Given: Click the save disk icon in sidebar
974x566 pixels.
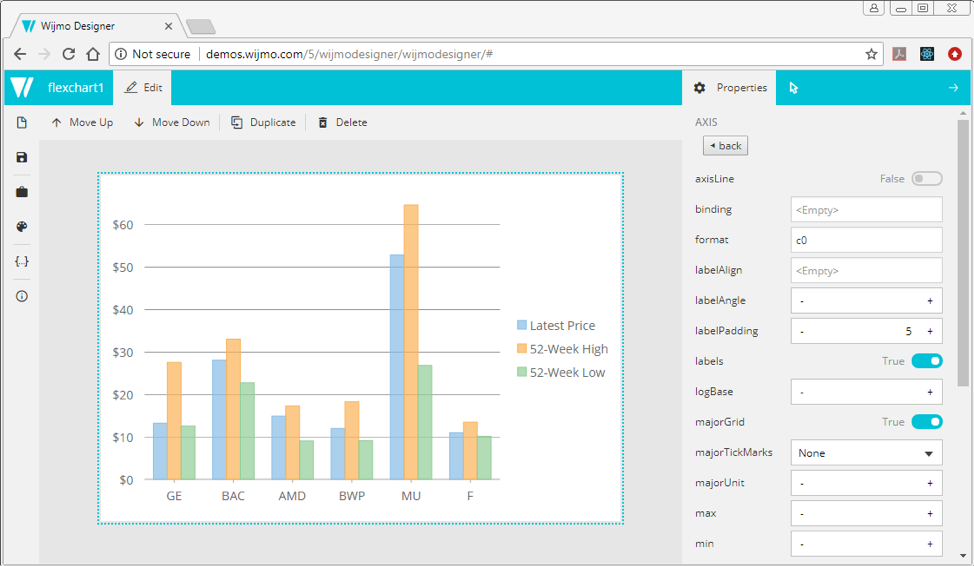Looking at the screenshot, I should pyautogui.click(x=22, y=157).
